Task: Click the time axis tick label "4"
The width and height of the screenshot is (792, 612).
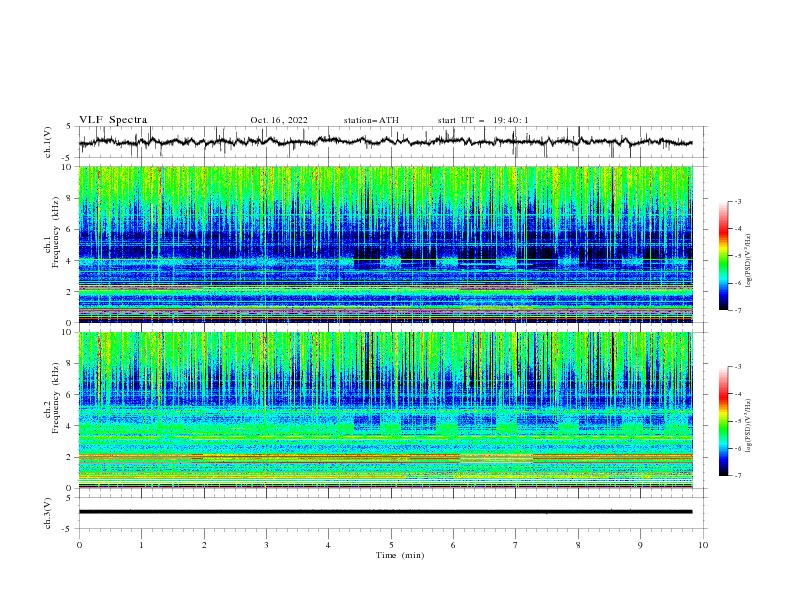Action: click(x=328, y=545)
